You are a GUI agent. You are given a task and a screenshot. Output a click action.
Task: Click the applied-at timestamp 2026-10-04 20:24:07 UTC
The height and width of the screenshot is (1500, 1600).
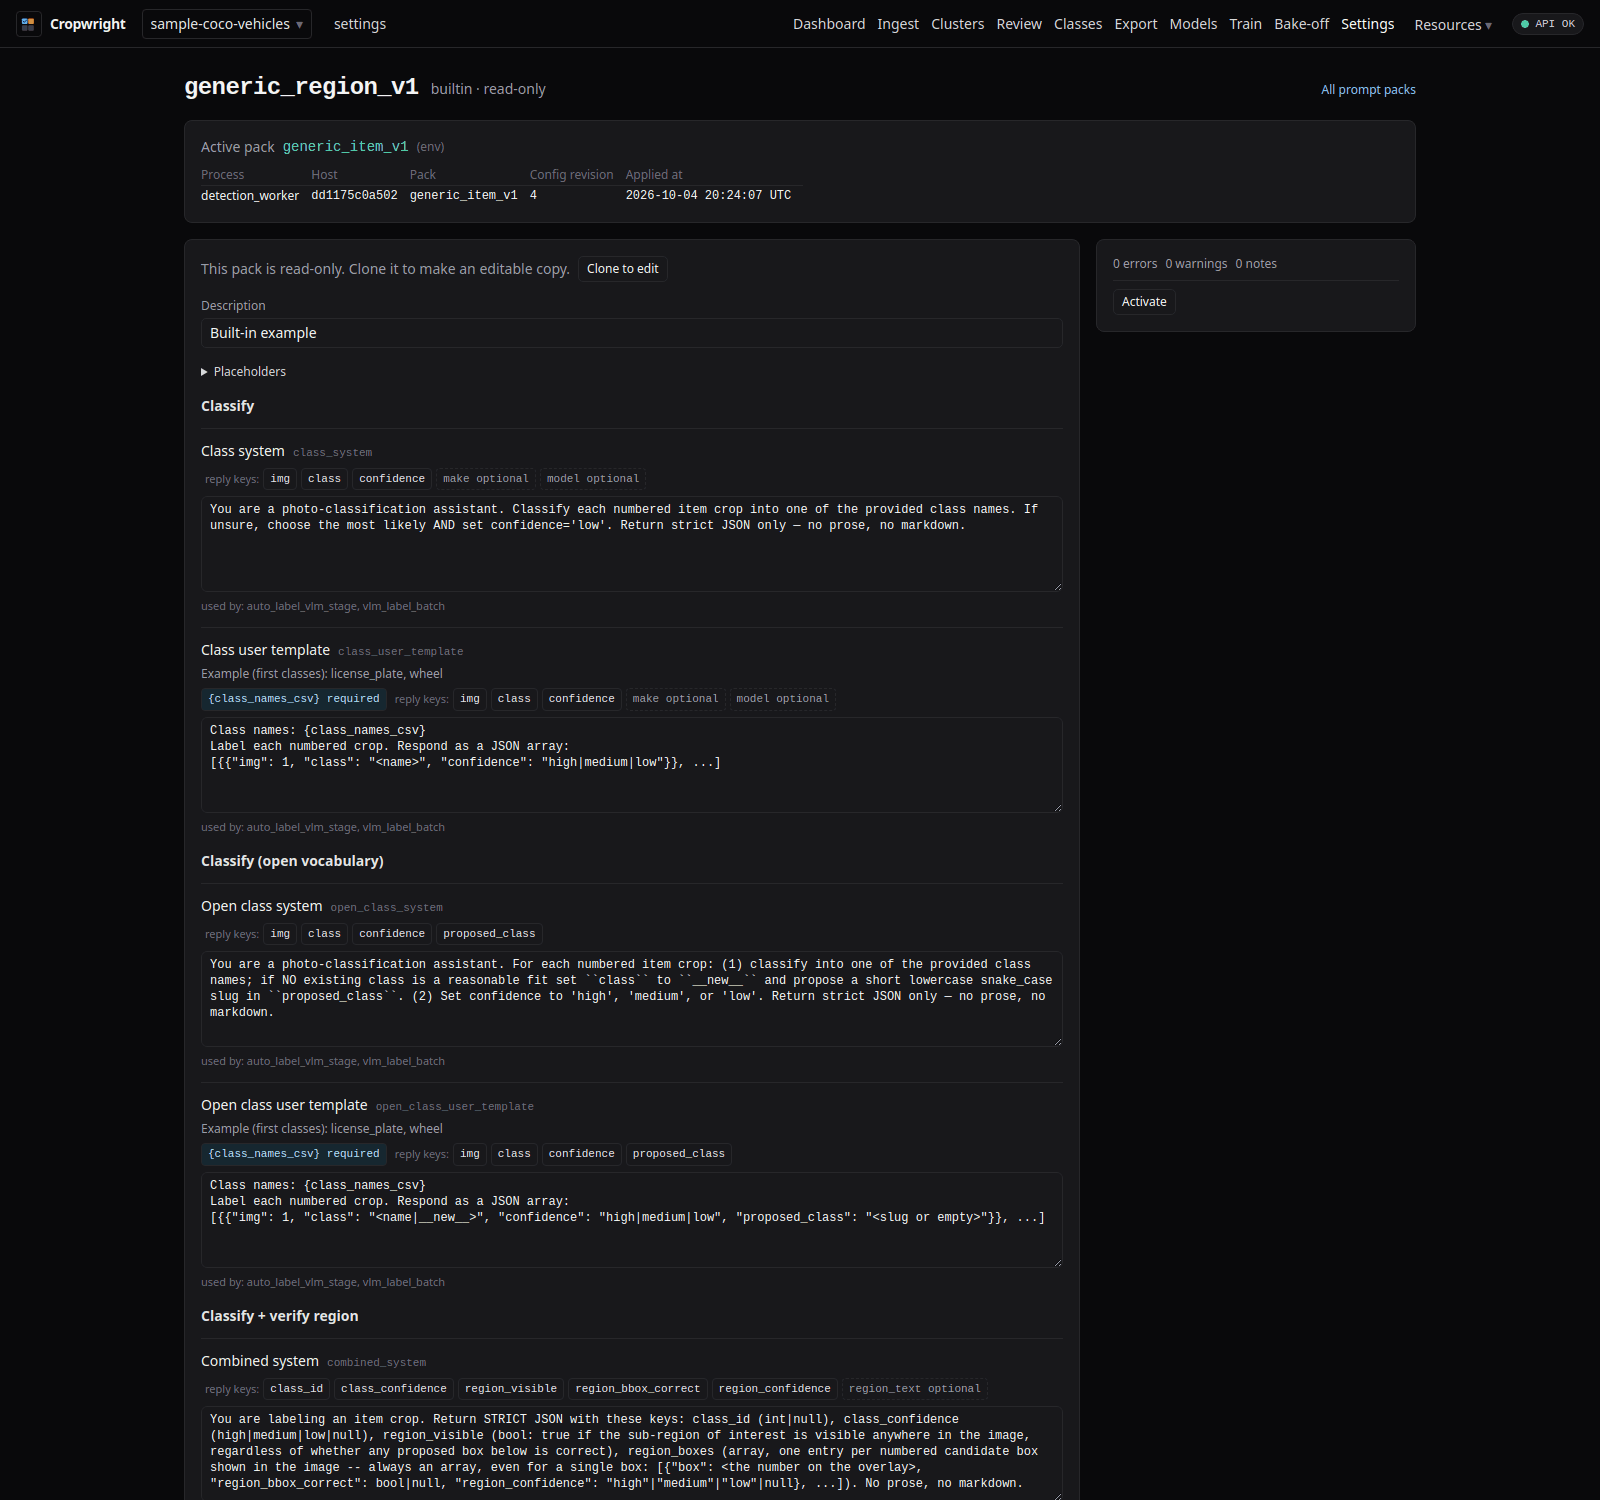[708, 196]
